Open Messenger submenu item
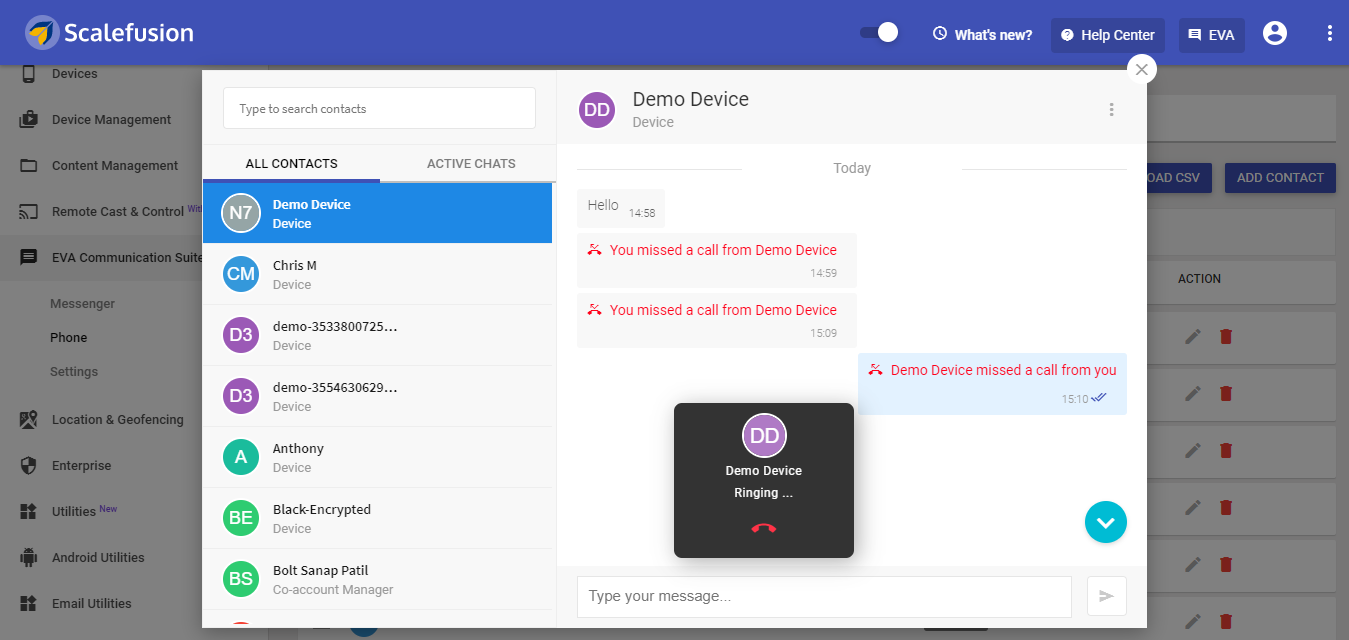 pyautogui.click(x=83, y=303)
